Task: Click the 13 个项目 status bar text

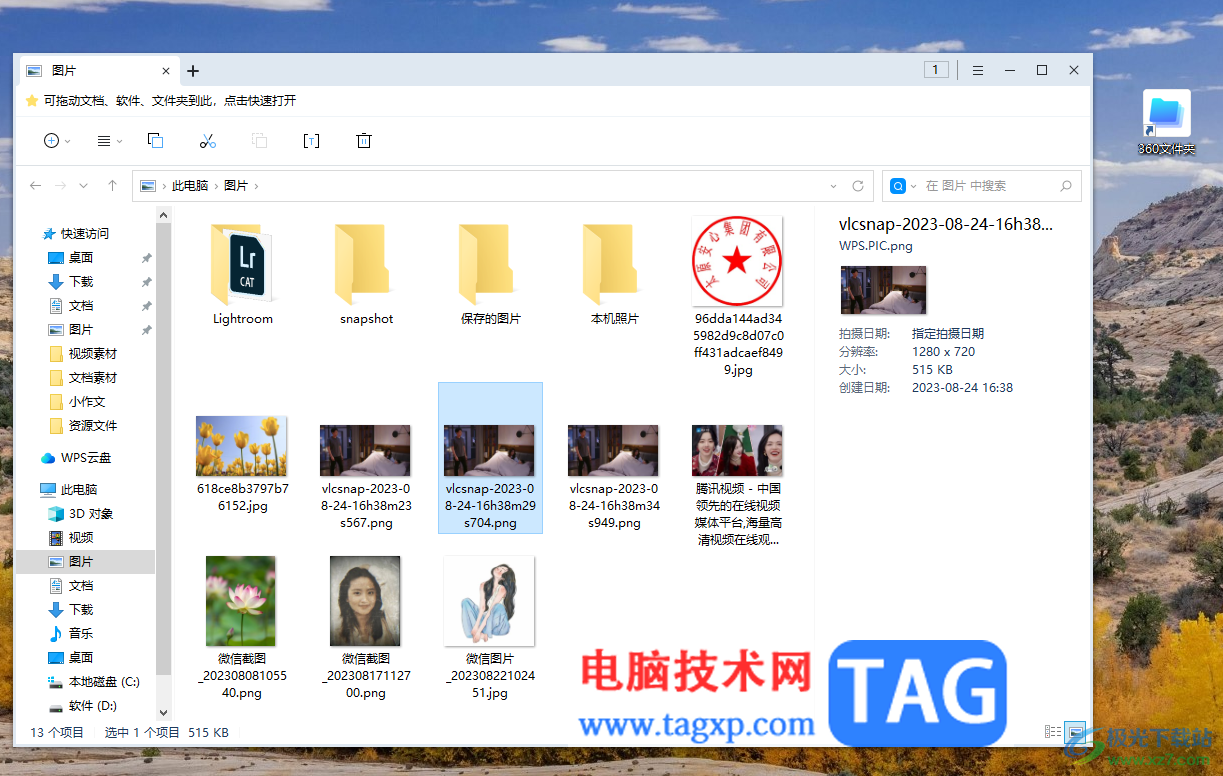Action: pos(58,732)
